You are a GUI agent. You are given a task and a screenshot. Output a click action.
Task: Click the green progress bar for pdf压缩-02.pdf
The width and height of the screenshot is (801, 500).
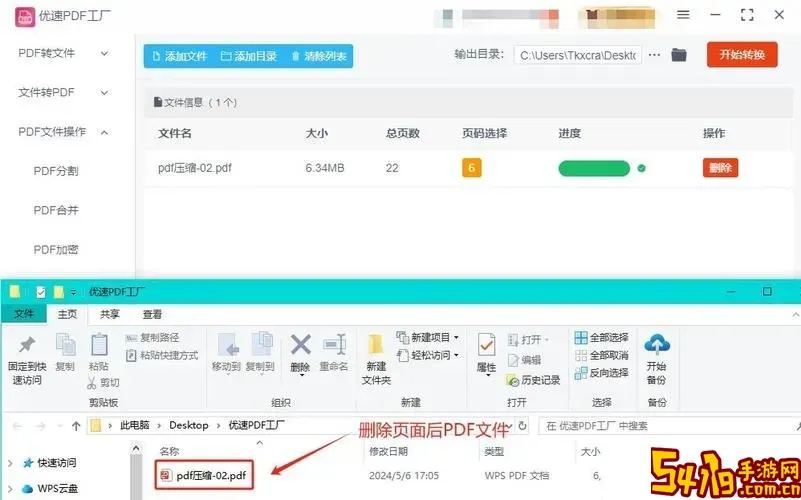point(594,168)
